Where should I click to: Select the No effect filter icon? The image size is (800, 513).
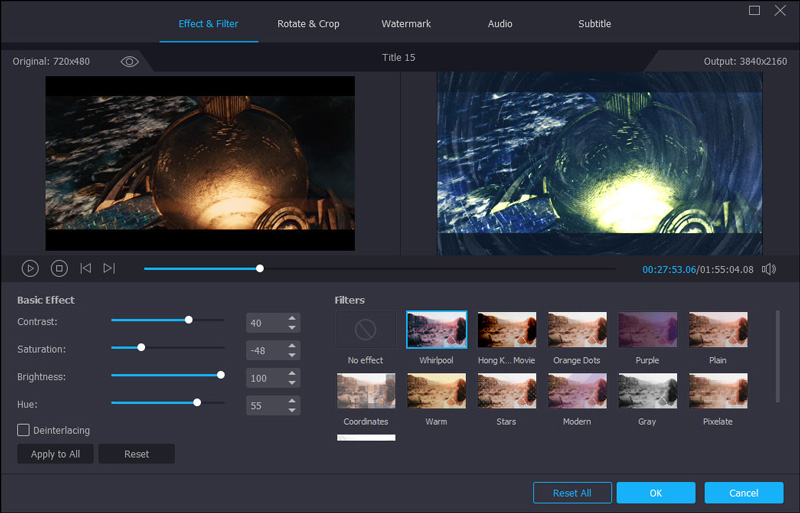365,329
